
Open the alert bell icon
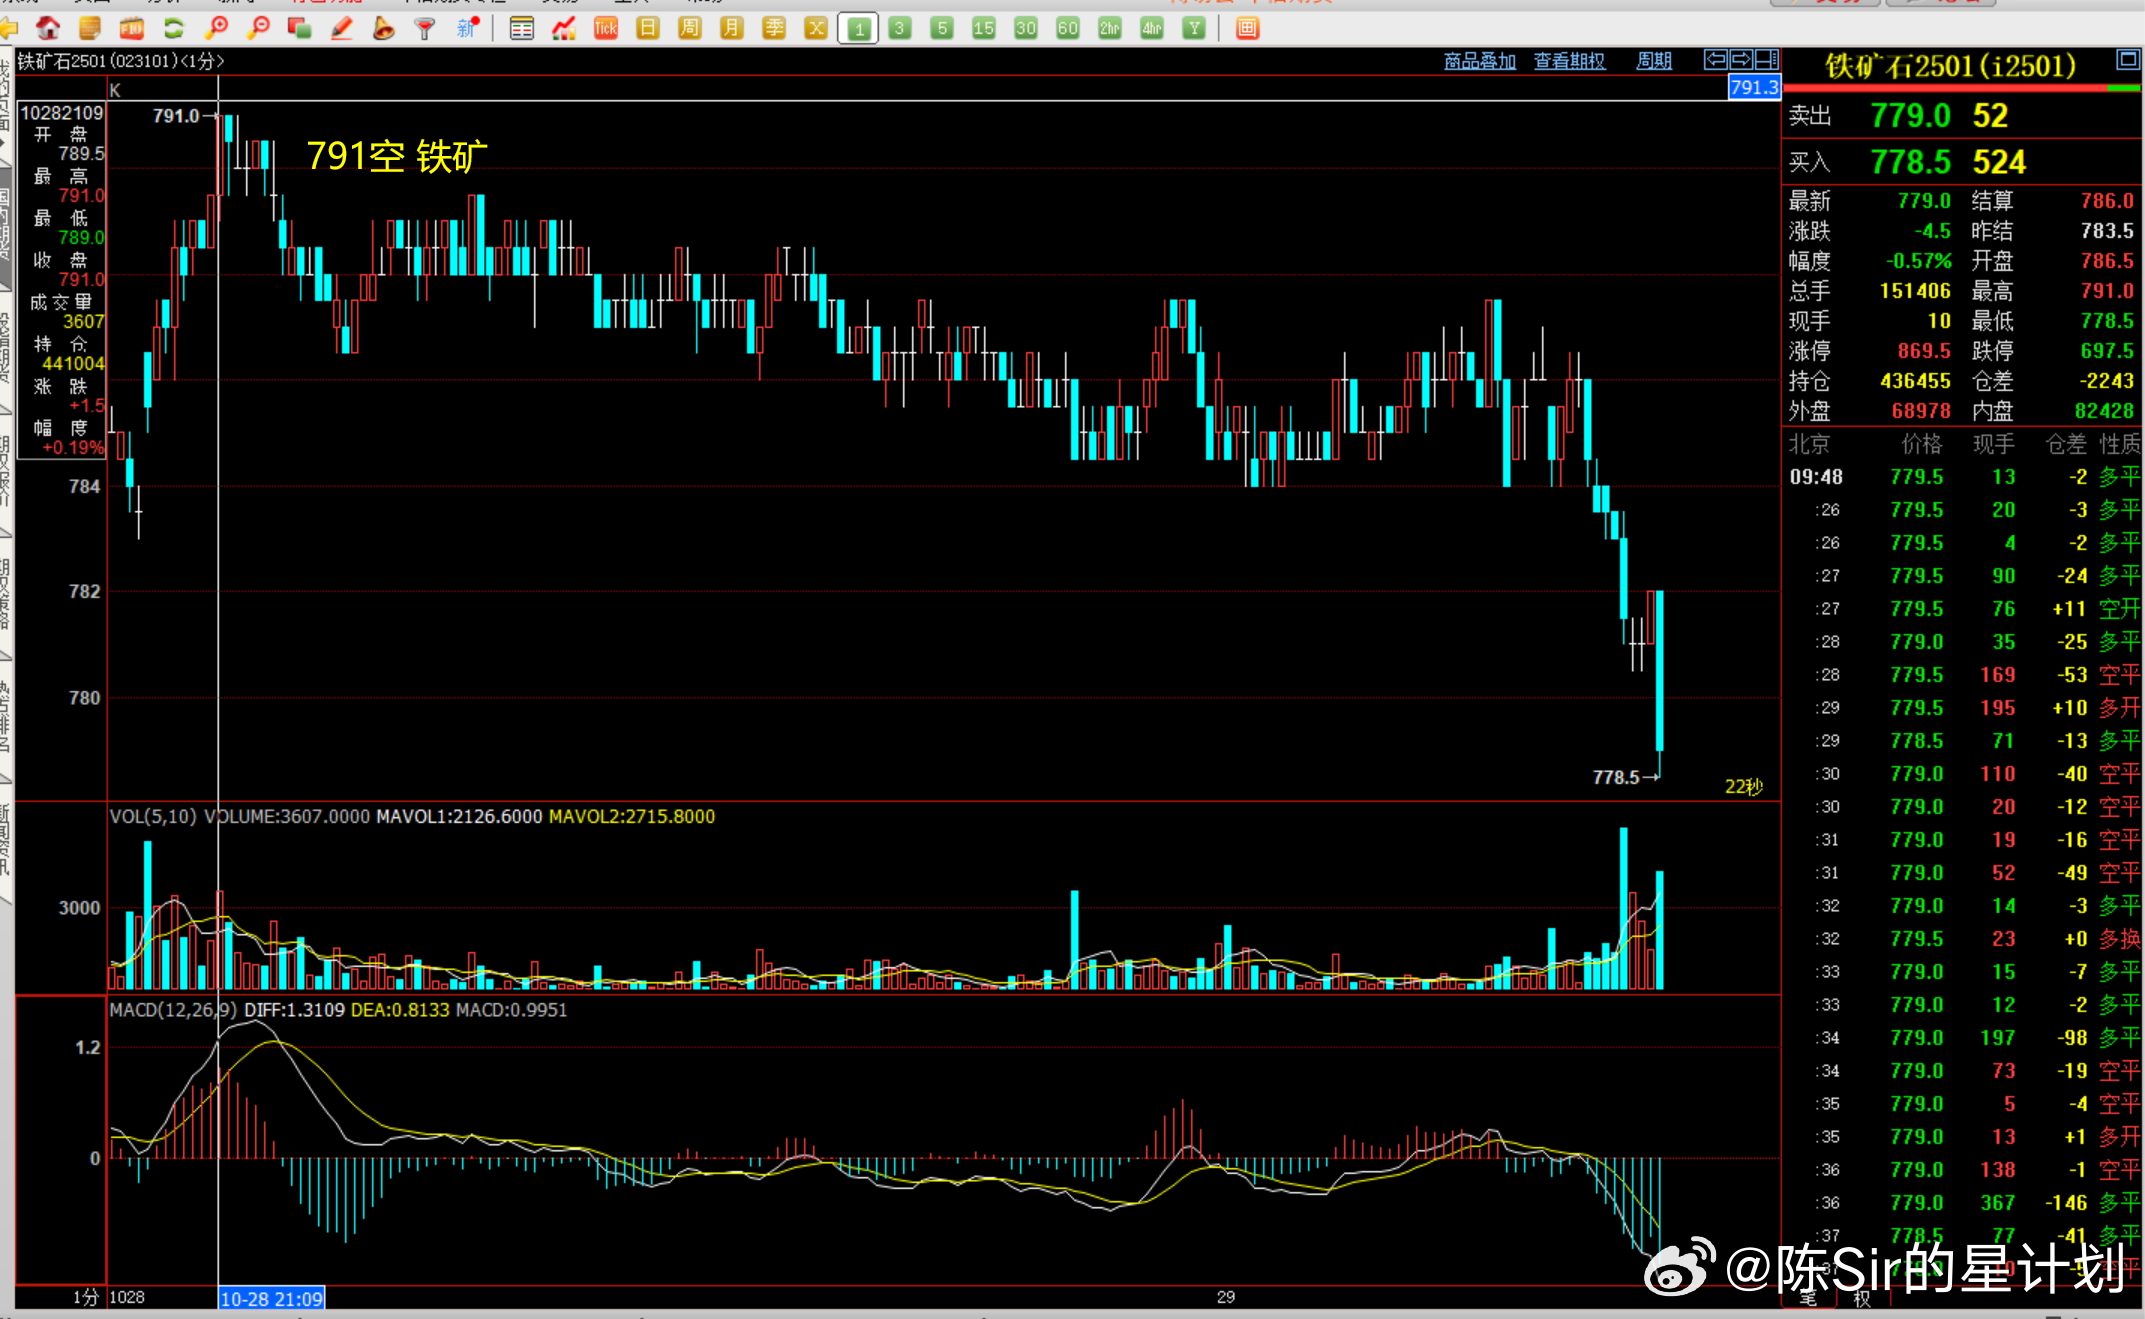(383, 28)
